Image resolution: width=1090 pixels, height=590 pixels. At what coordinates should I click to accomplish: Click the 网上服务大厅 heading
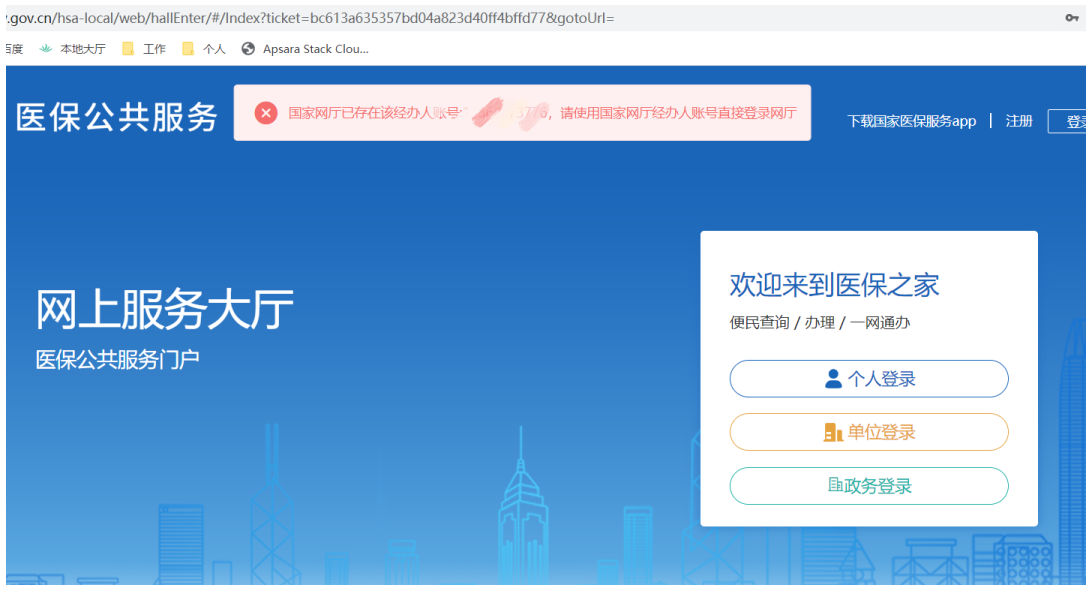(x=165, y=310)
